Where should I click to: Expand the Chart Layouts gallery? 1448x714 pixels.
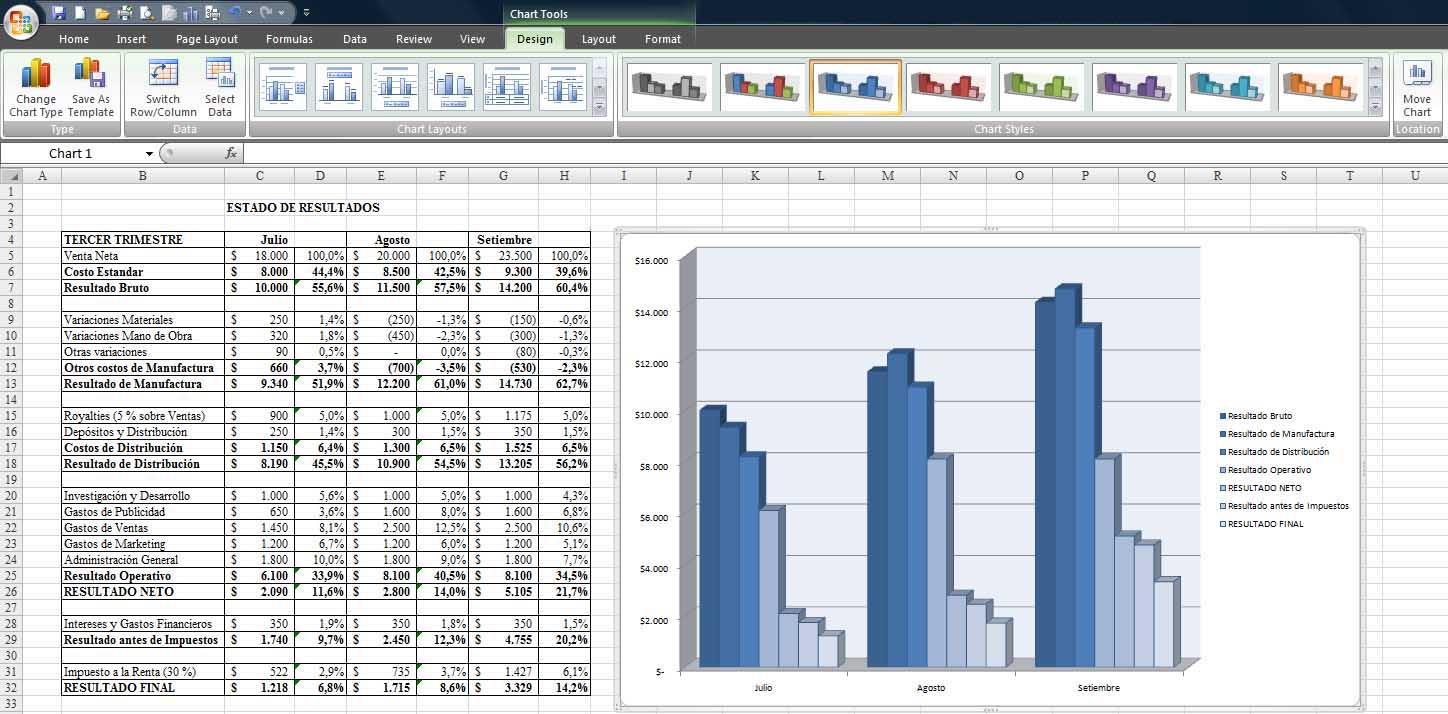click(x=600, y=107)
